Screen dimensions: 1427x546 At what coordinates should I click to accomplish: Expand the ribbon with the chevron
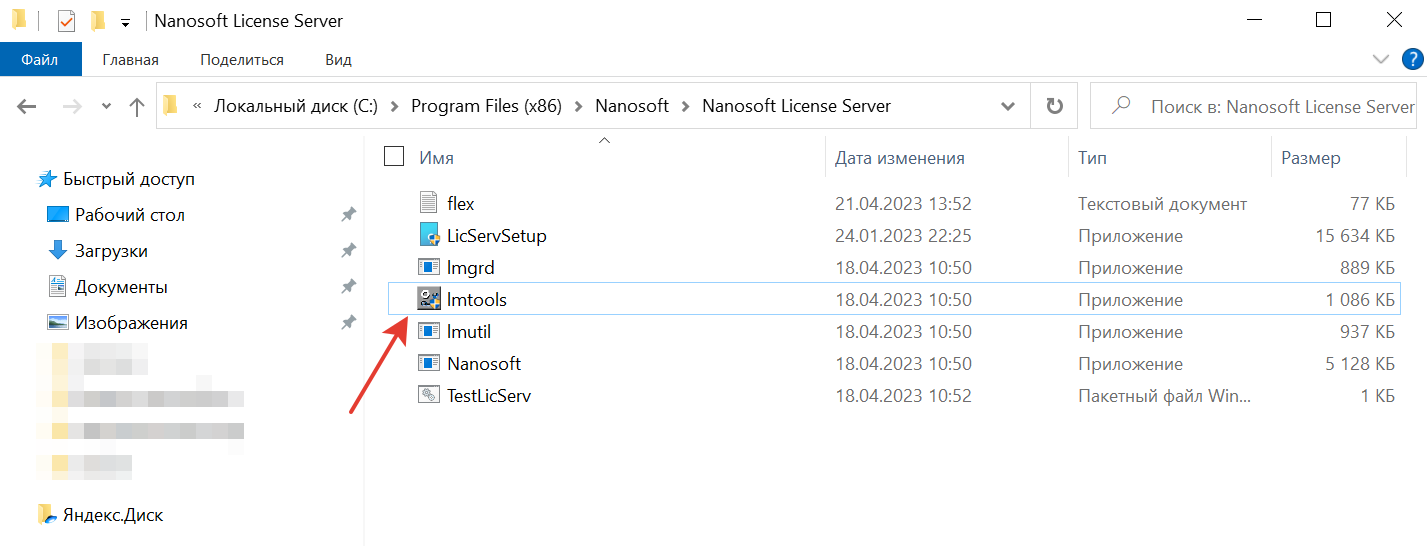tap(1382, 59)
